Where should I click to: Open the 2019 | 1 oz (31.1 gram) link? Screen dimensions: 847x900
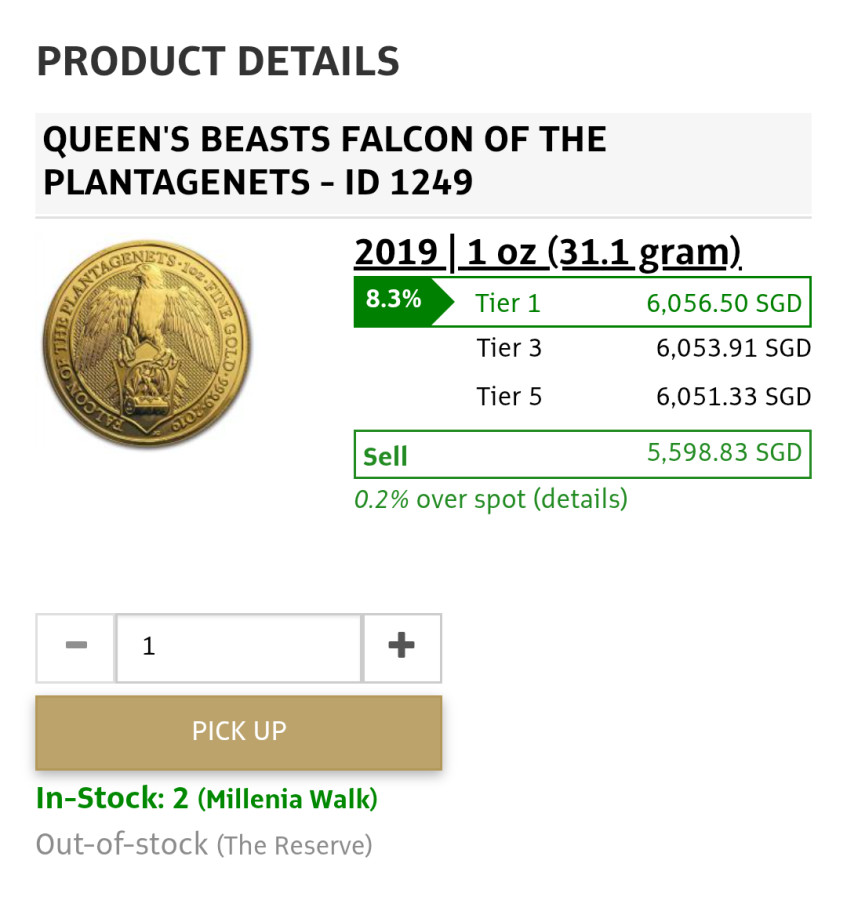(x=547, y=253)
